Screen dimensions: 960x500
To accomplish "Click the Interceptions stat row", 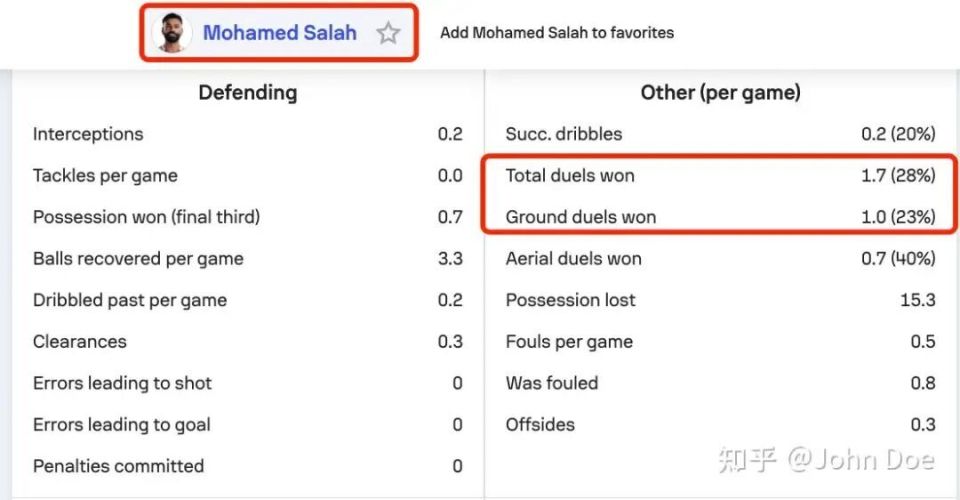I will point(248,134).
